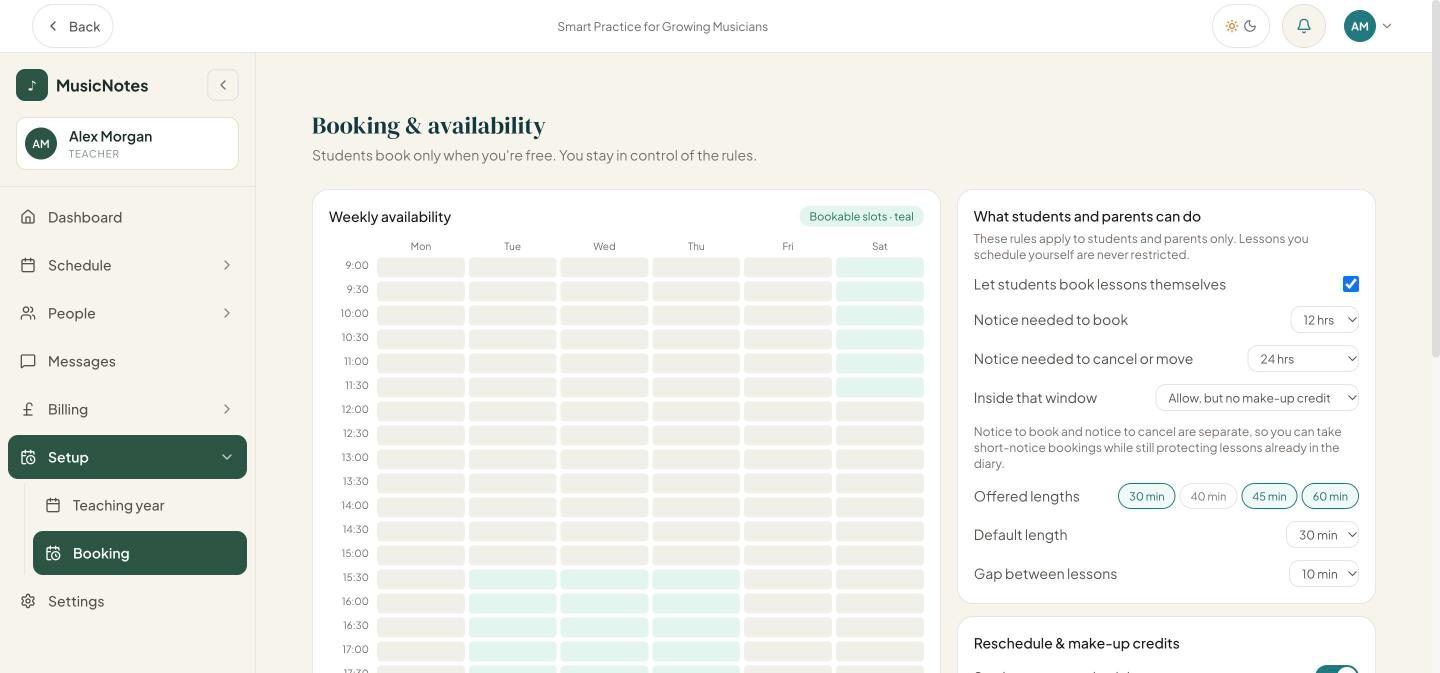The width and height of the screenshot is (1440, 673).
Task: Toggle Saturday 9:00 availability slot
Action: tap(880, 267)
